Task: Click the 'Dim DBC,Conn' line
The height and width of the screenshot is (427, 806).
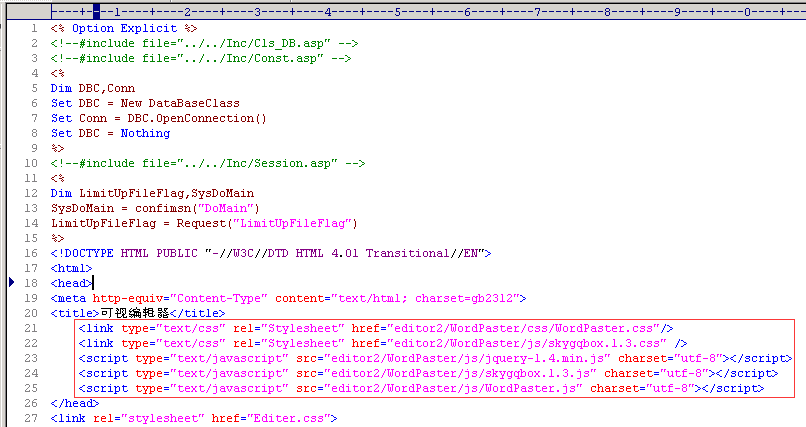Action: click(x=93, y=88)
